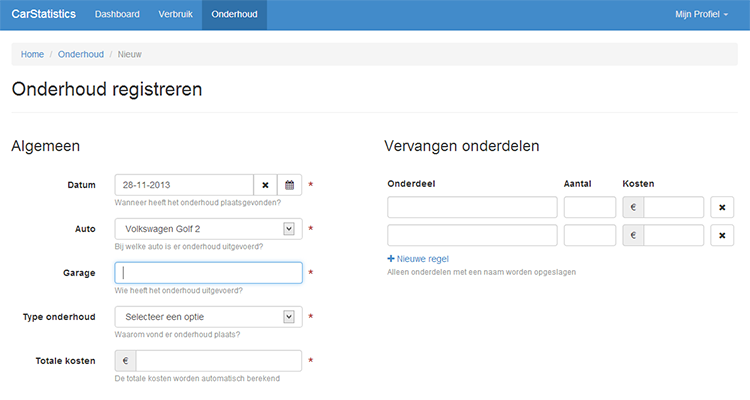Click the Home breadcrumb link
Image resolution: width=750 pixels, height=400 pixels.
tap(32, 54)
